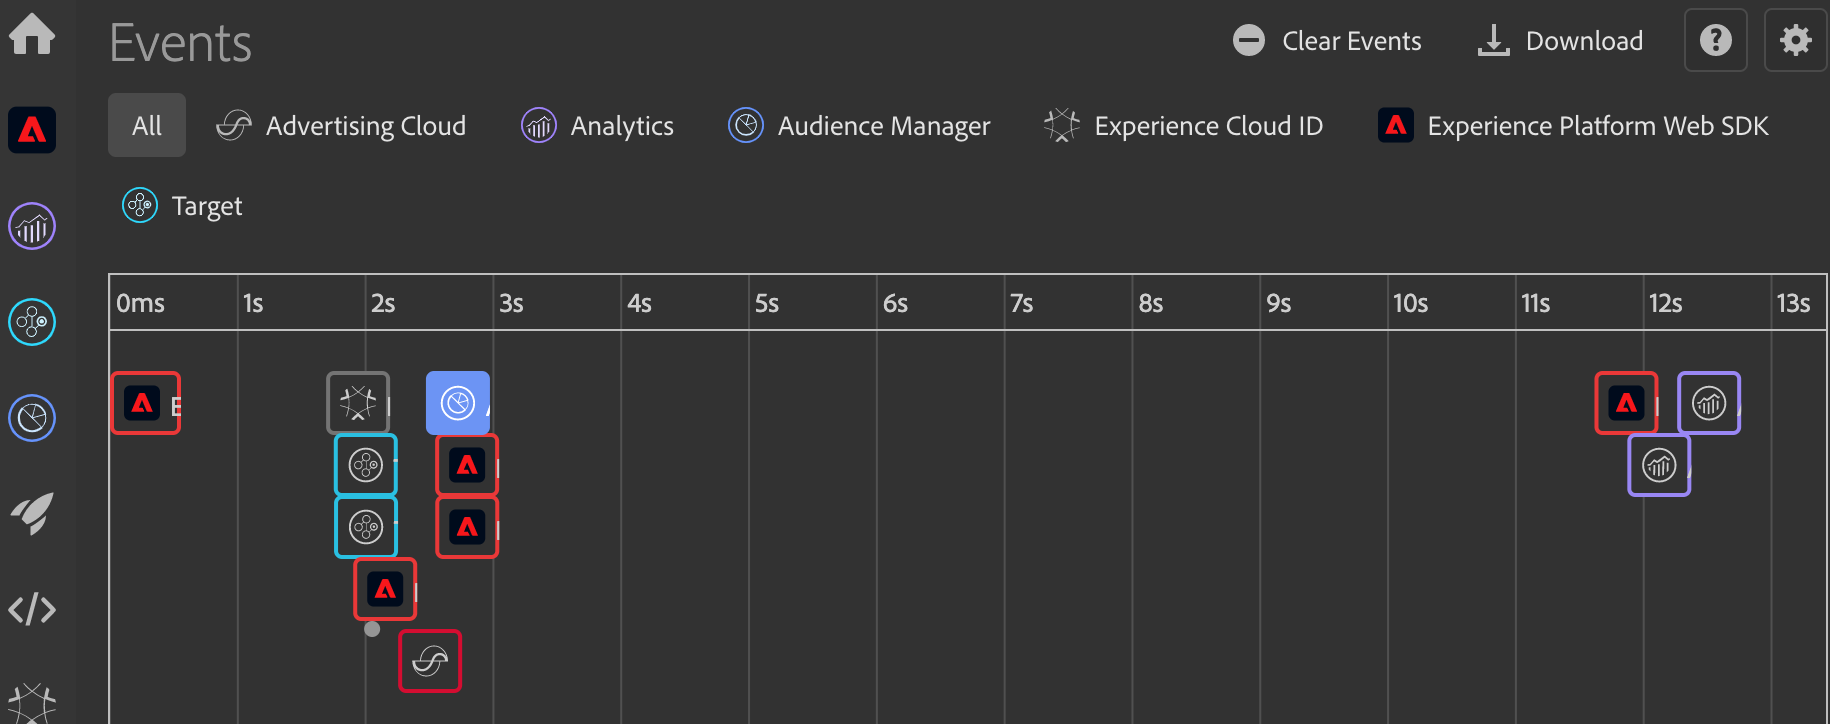Viewport: 1830px width, 724px height.
Task: Open Audience Manager in the sidebar
Action: tap(32, 418)
